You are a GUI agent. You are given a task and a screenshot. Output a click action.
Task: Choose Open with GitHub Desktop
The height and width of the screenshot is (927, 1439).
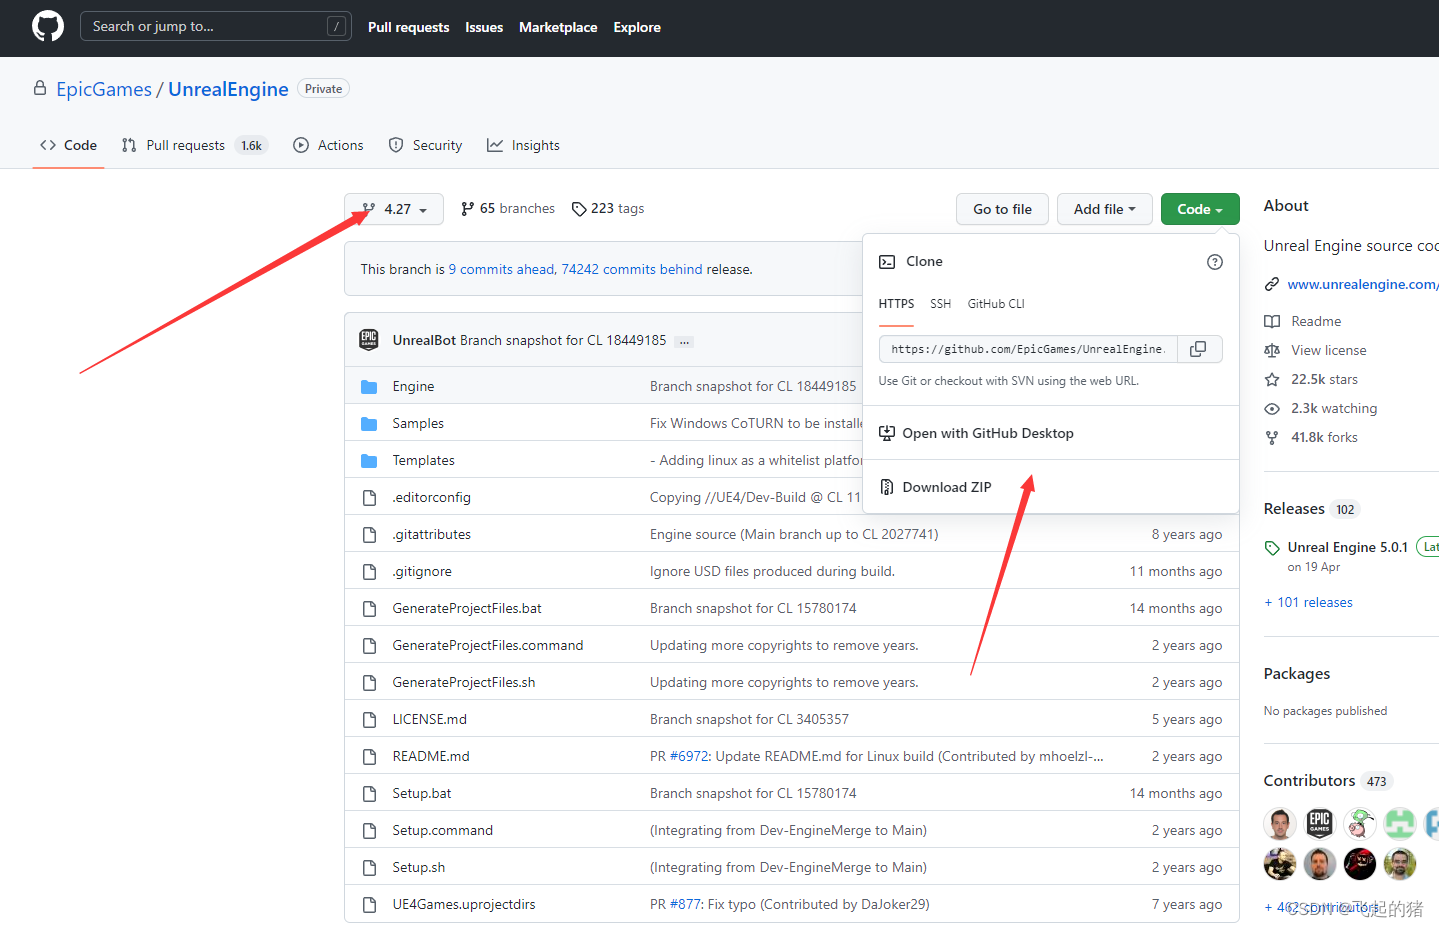(987, 433)
